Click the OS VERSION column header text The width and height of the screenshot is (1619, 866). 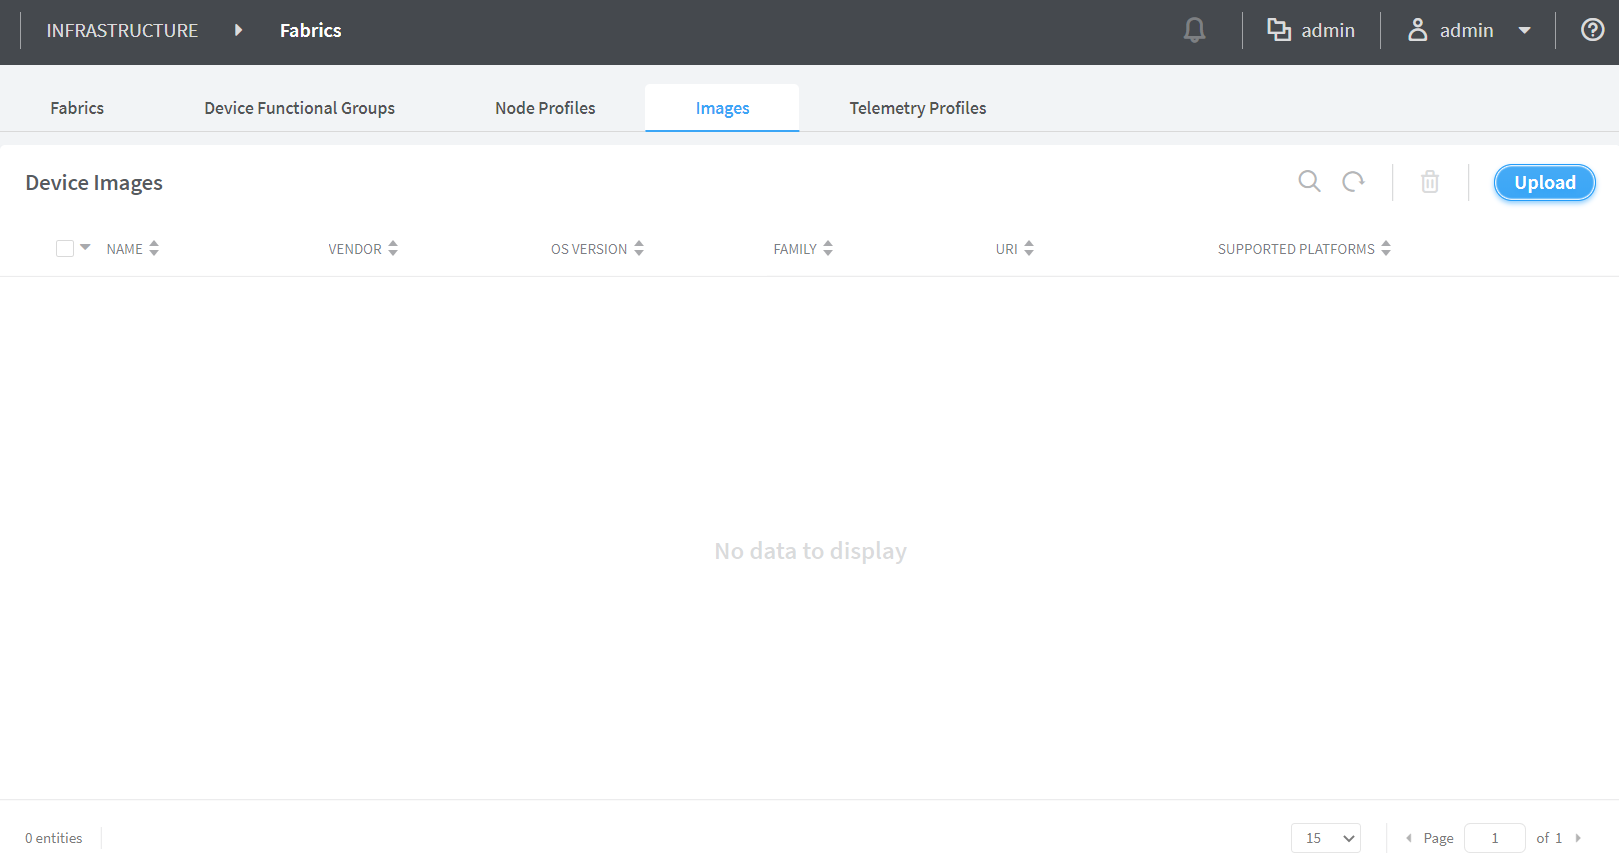pos(589,249)
